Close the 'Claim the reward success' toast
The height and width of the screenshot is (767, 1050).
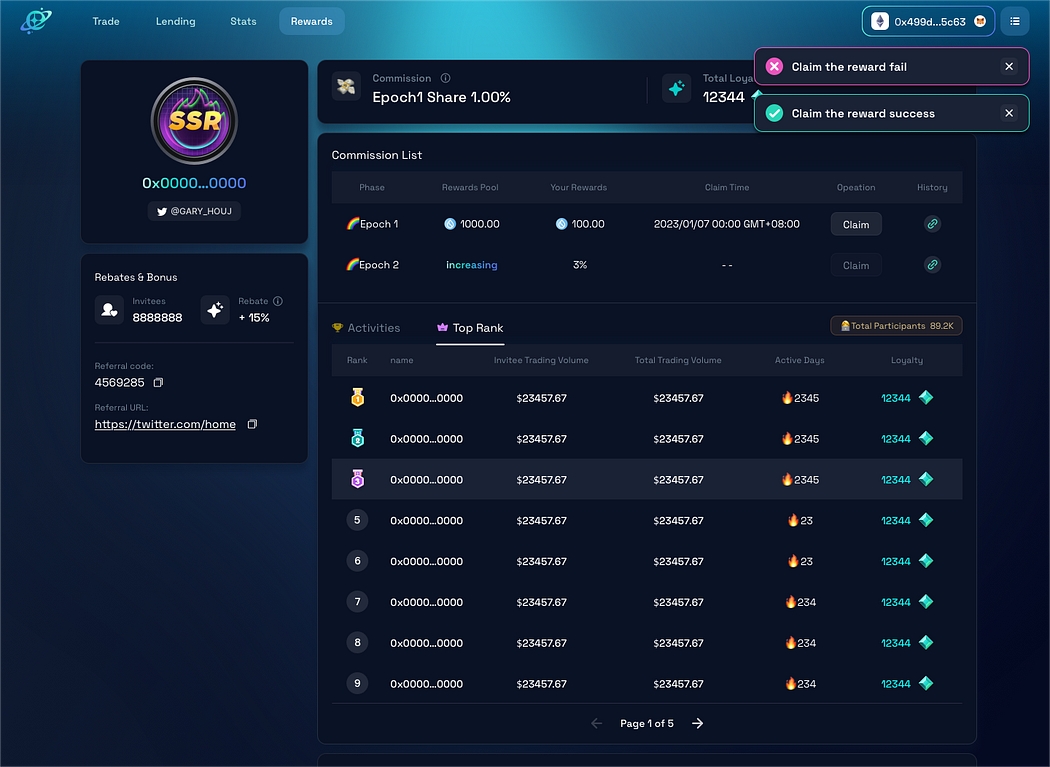1009,113
